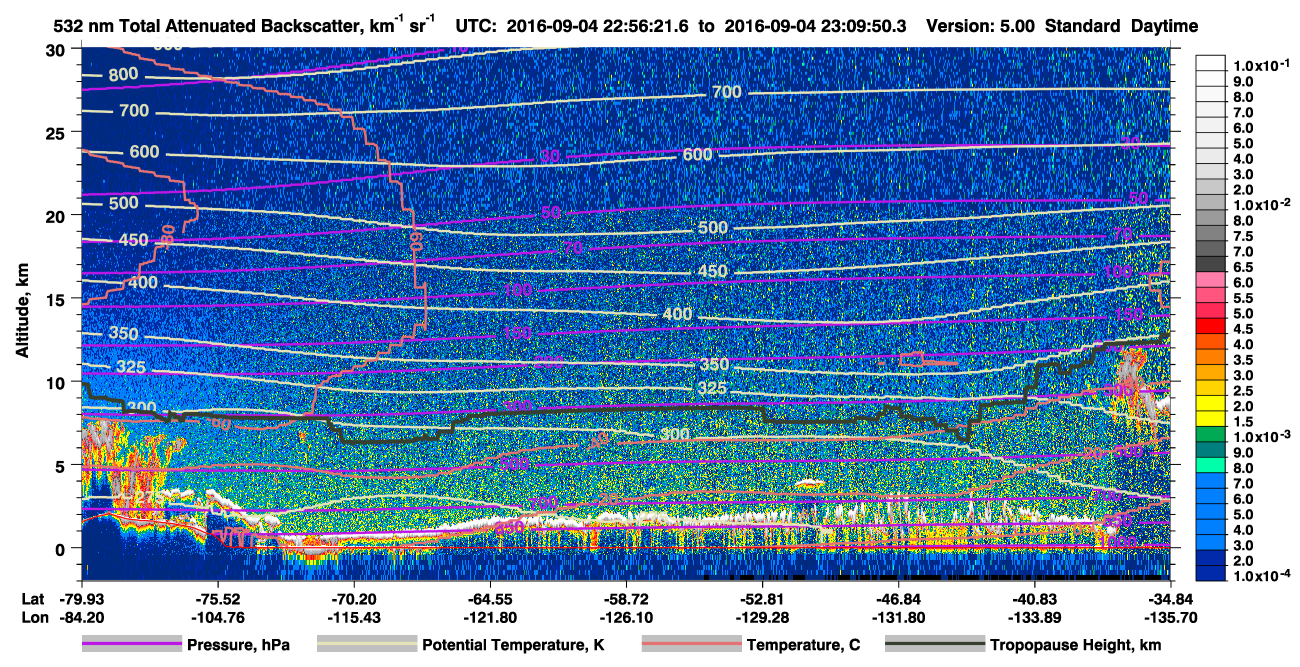The image size is (1300, 667).
Task: Click latitude value -46.84
Action: tap(899, 598)
